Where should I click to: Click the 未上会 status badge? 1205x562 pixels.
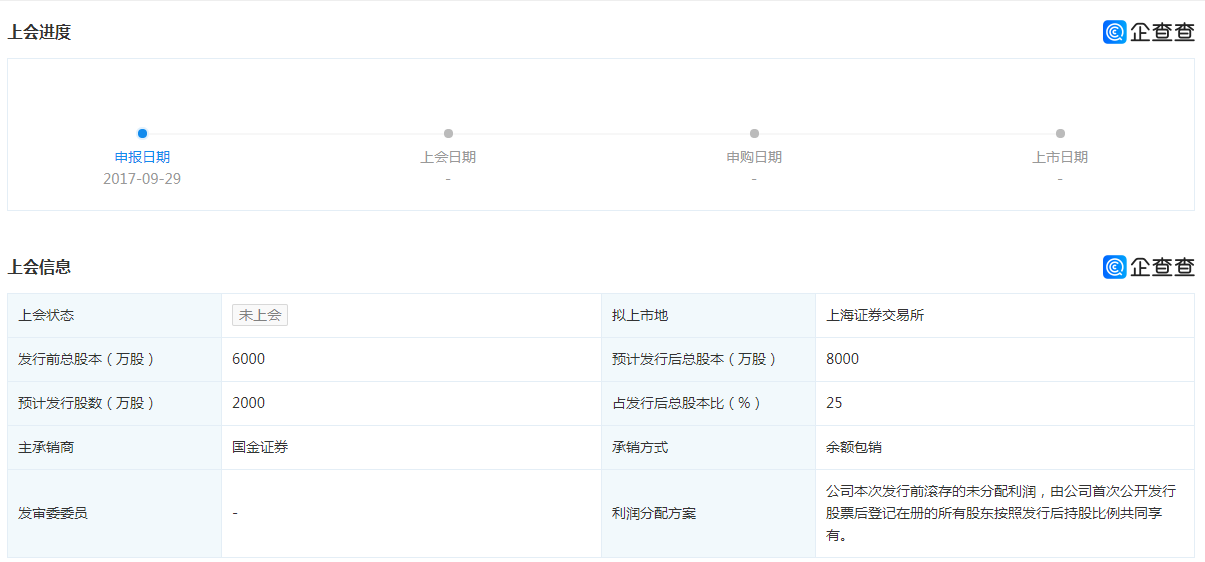click(260, 315)
